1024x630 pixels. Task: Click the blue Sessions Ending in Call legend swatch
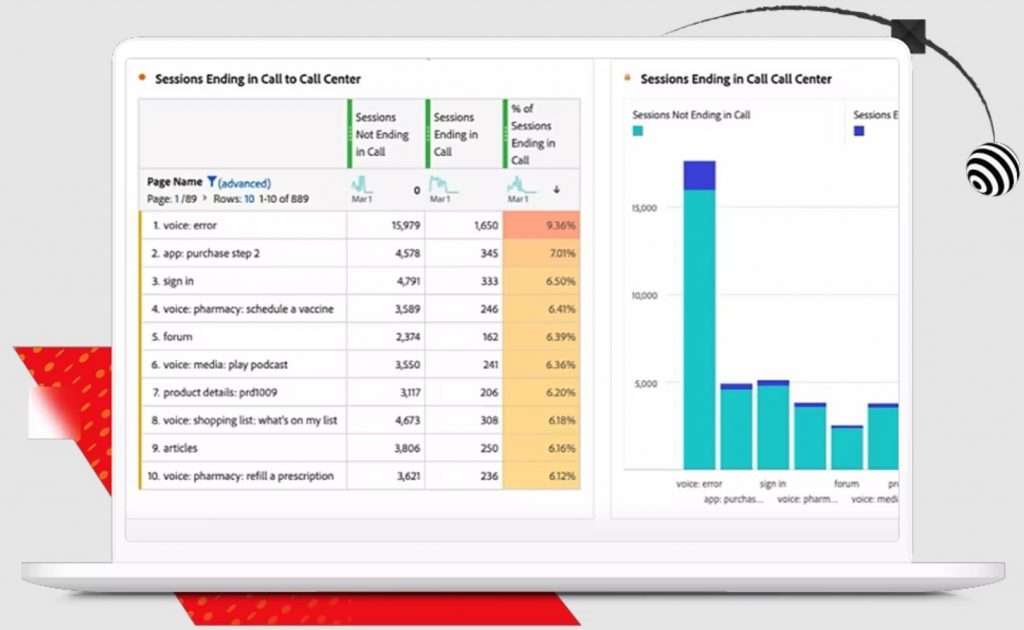click(x=858, y=131)
